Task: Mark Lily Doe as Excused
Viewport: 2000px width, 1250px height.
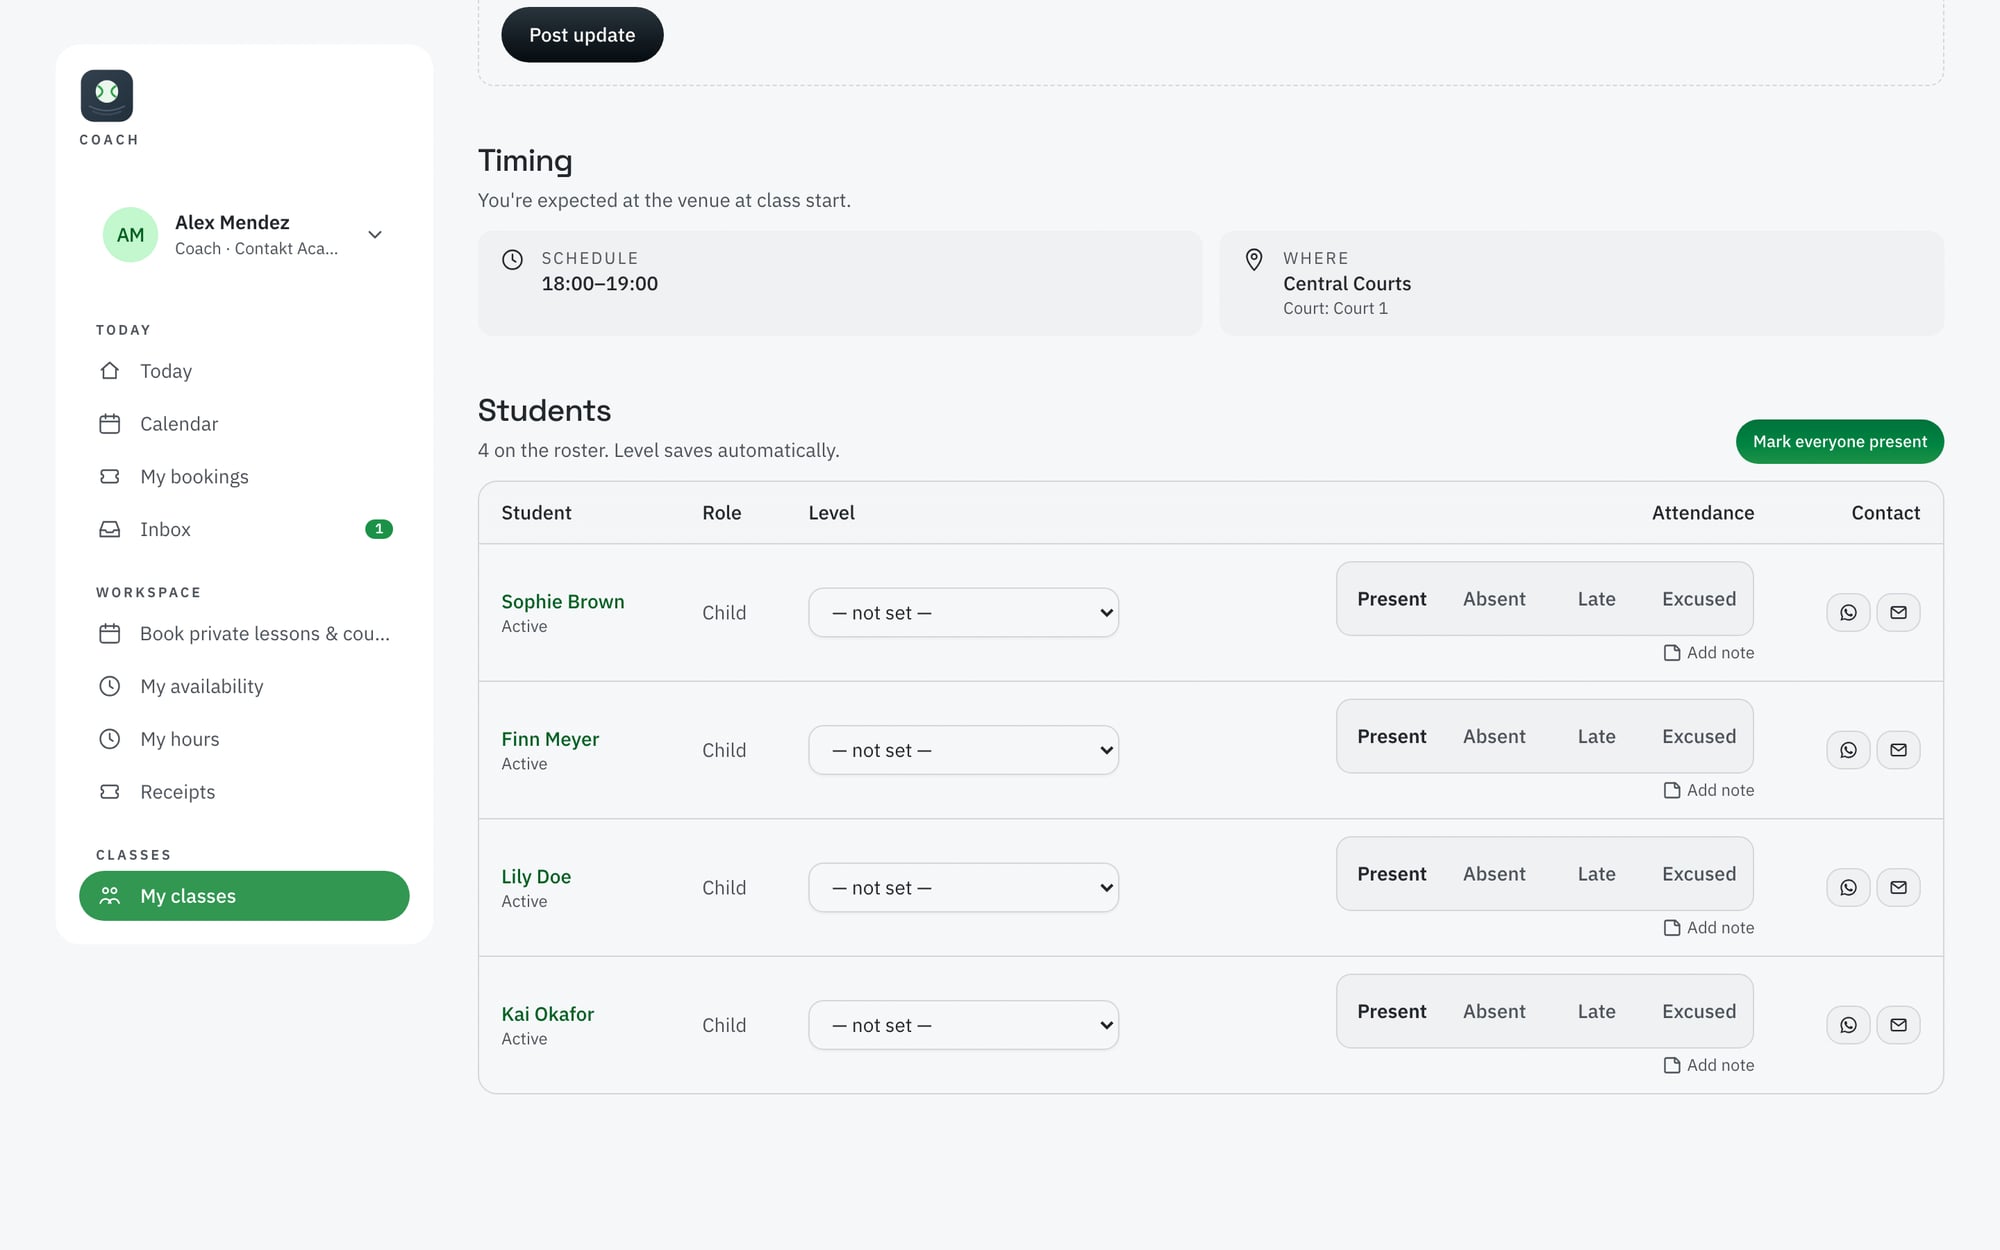Action: pos(1698,874)
